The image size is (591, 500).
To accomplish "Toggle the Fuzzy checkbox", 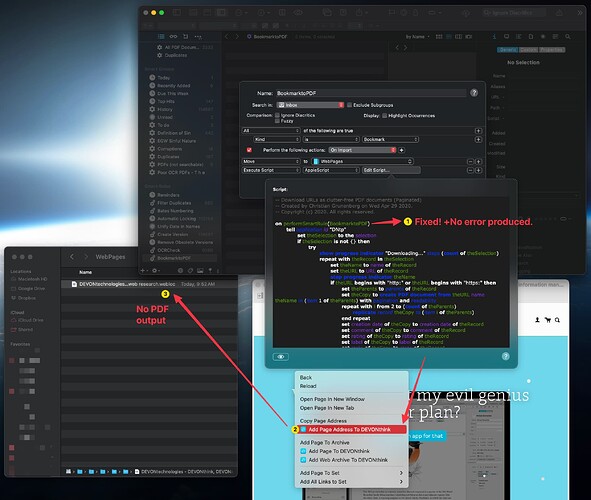I will 277,121.
